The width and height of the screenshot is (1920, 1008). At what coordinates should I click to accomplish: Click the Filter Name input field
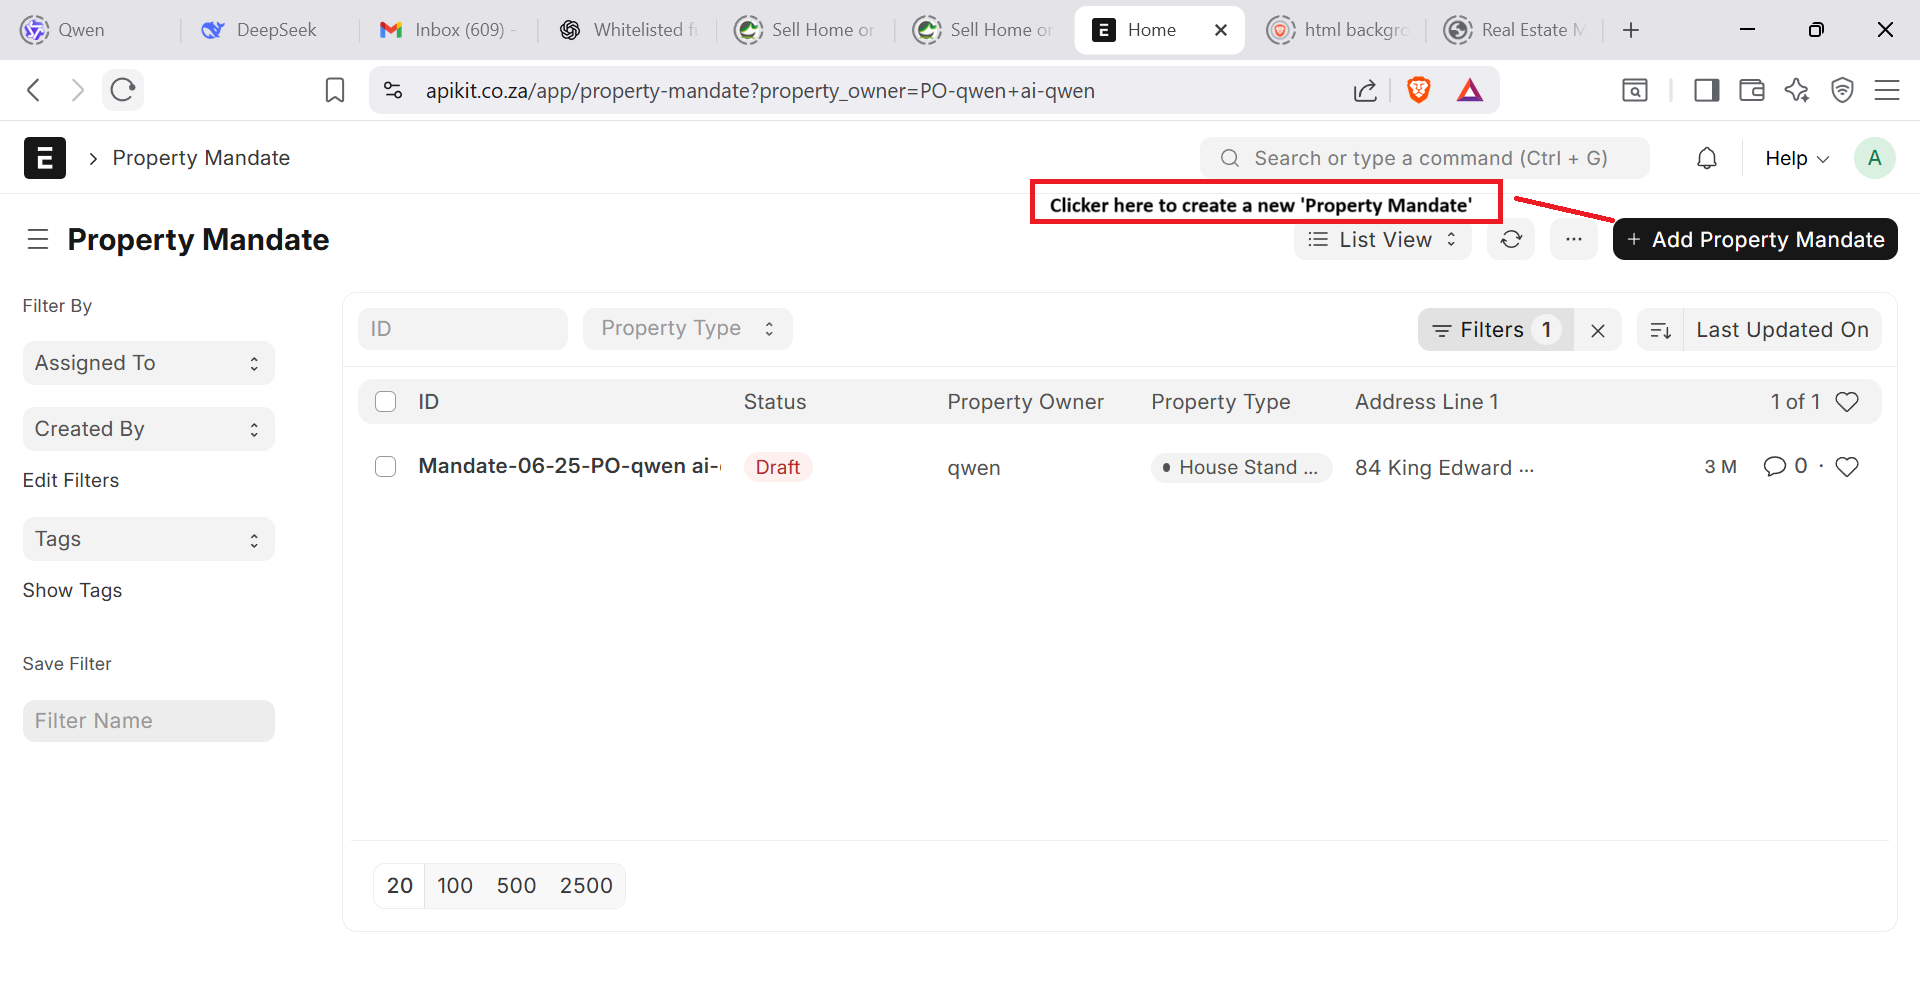click(148, 721)
